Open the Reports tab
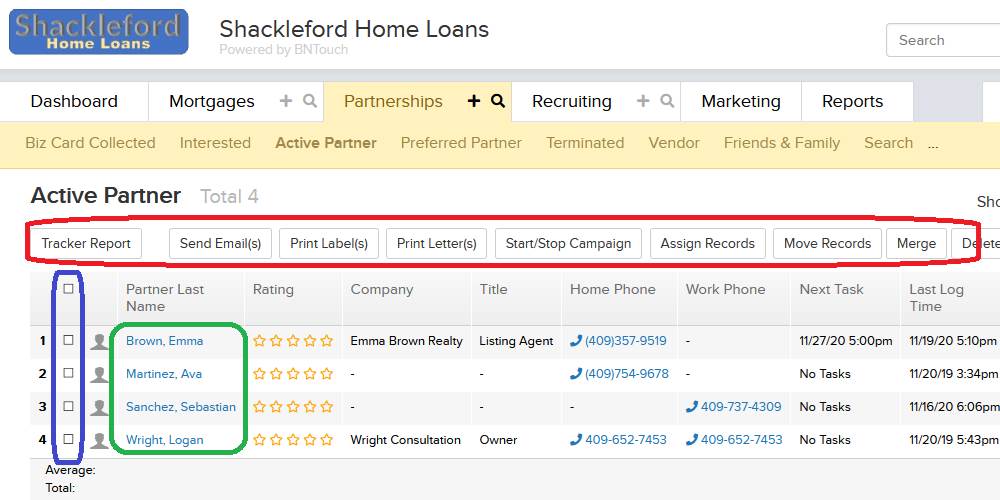Screen dimensions: 1000x500 coord(853,101)
